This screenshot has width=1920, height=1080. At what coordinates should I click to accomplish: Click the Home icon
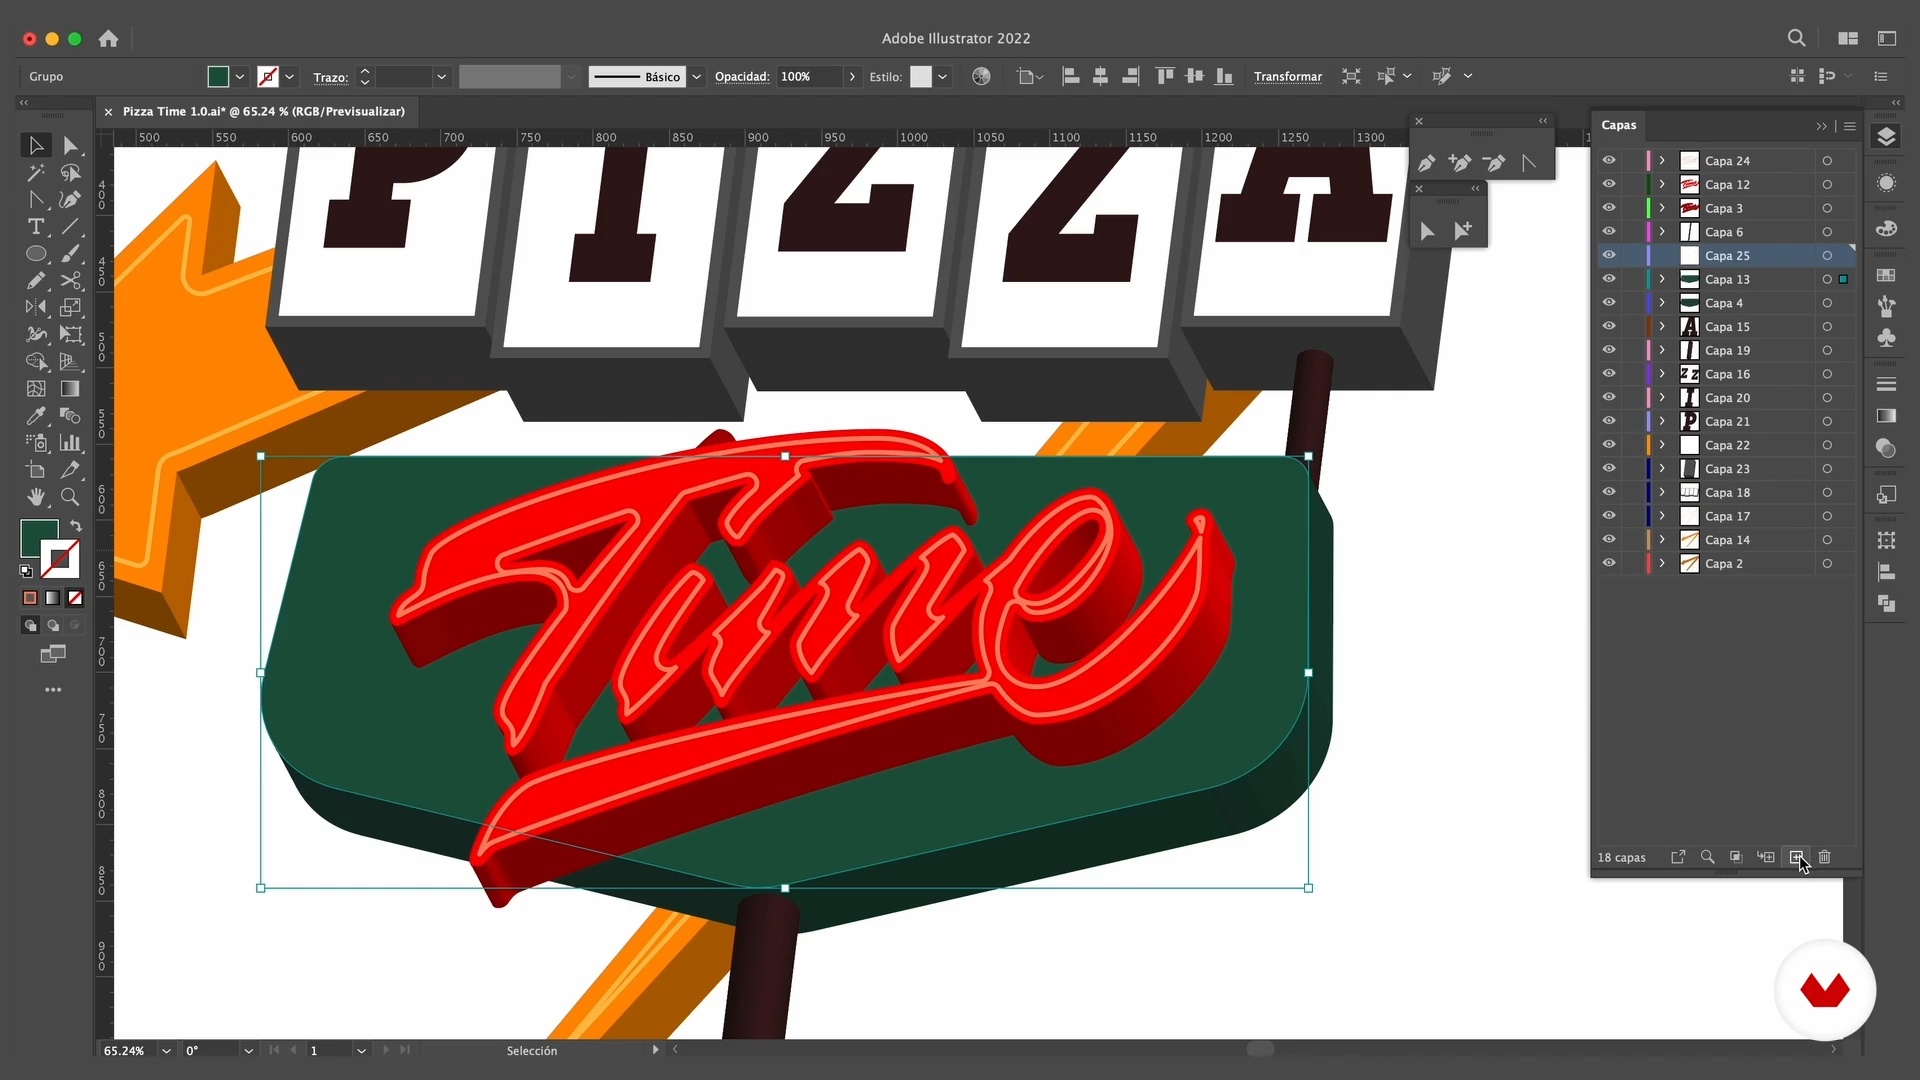tap(108, 39)
